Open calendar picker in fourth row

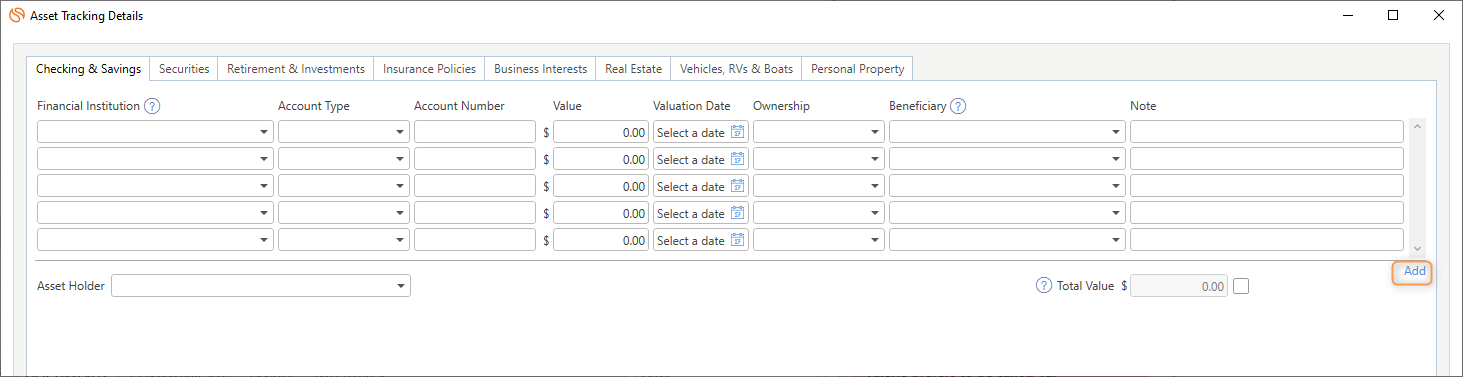tap(738, 213)
